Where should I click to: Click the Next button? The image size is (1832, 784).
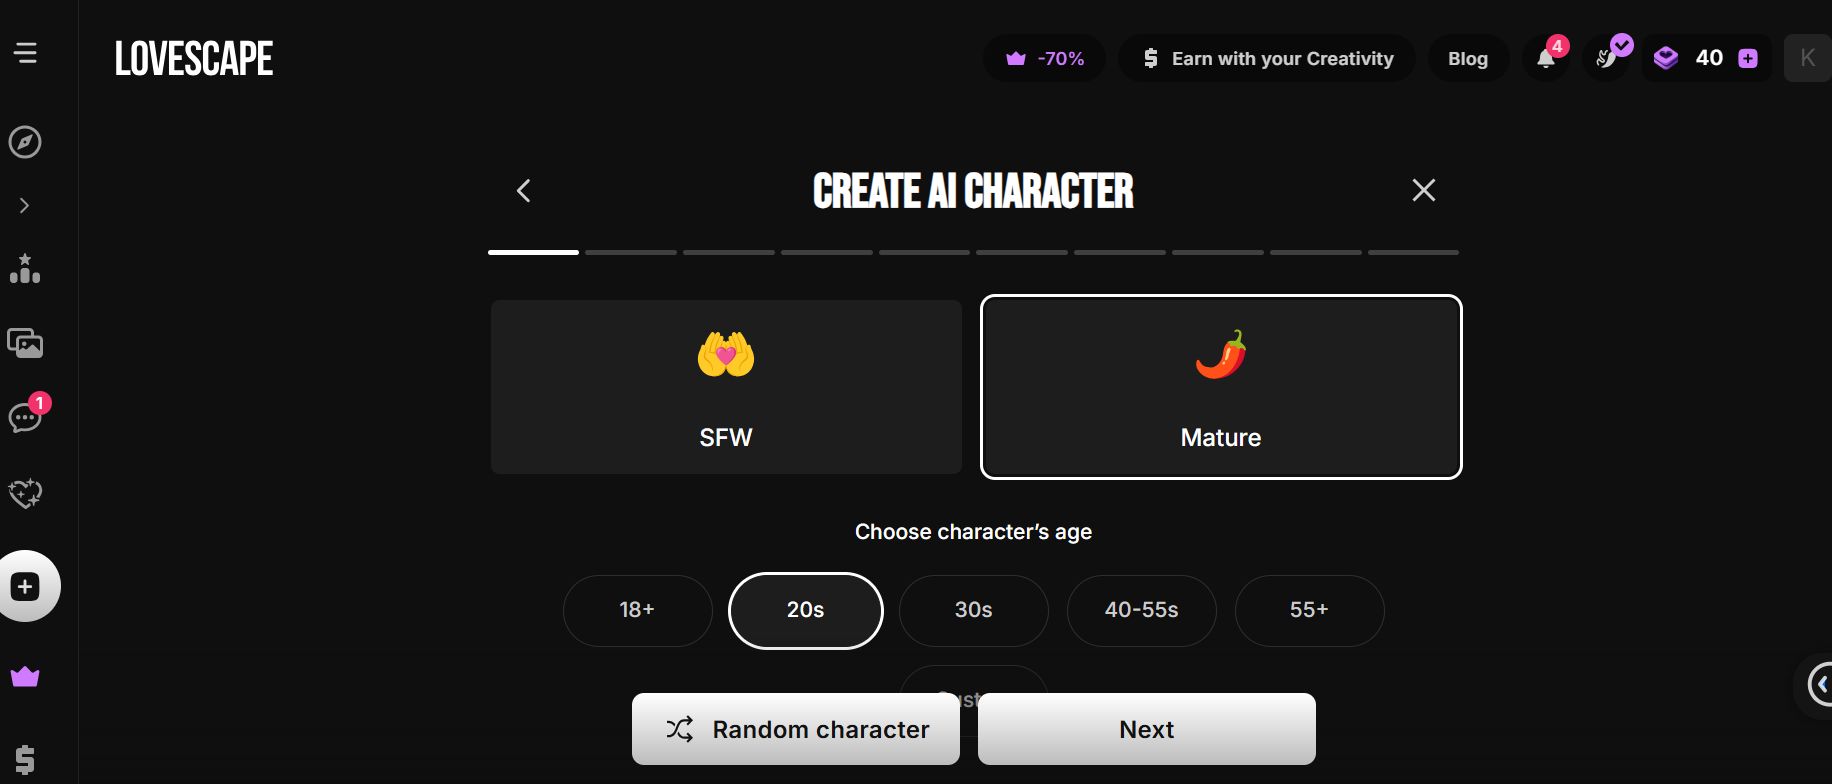pyautogui.click(x=1146, y=729)
